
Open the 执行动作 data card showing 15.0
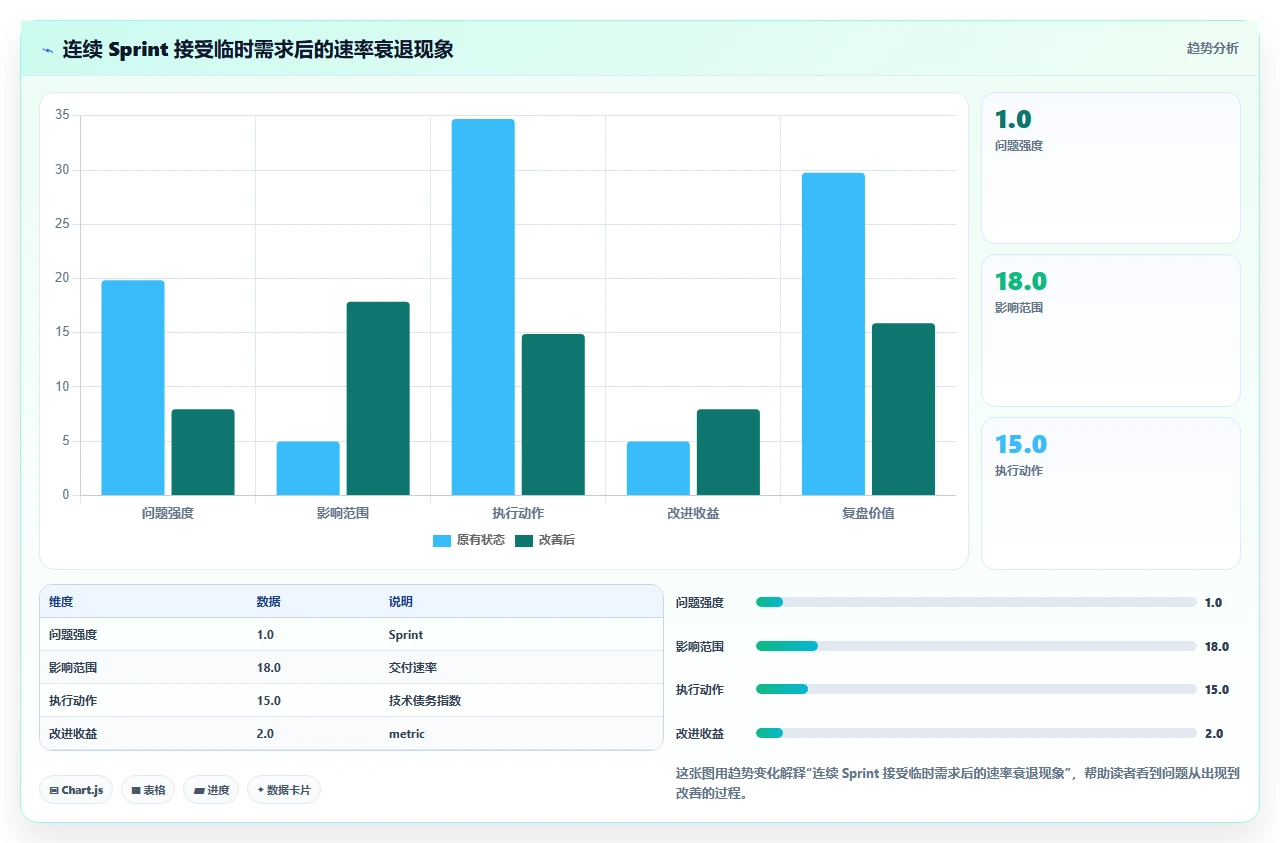tap(1111, 493)
